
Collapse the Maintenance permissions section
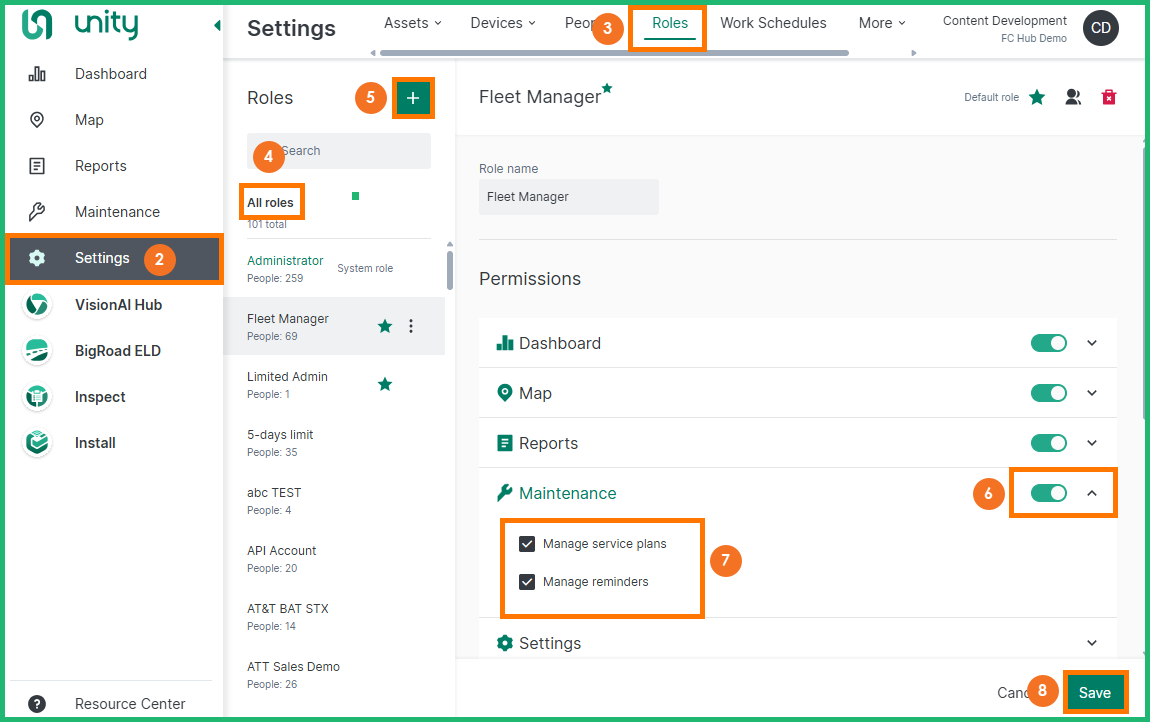pyautogui.click(x=1092, y=493)
